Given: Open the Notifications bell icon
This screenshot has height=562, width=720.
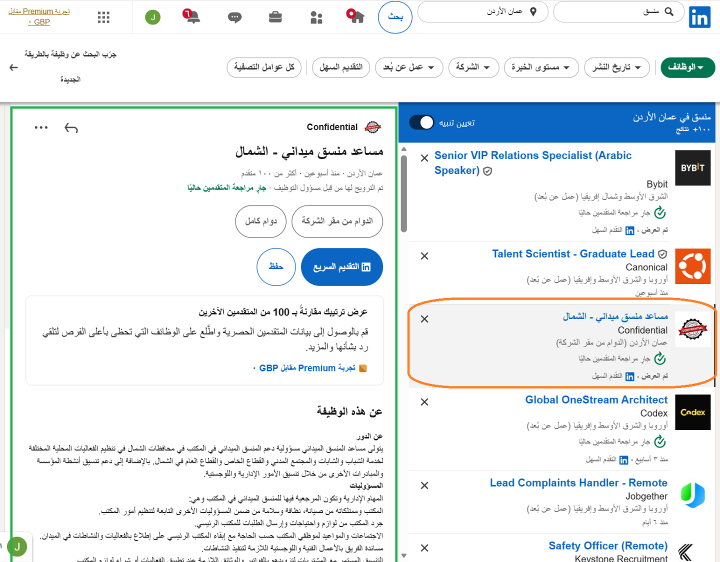Looking at the screenshot, I should coord(192,17).
